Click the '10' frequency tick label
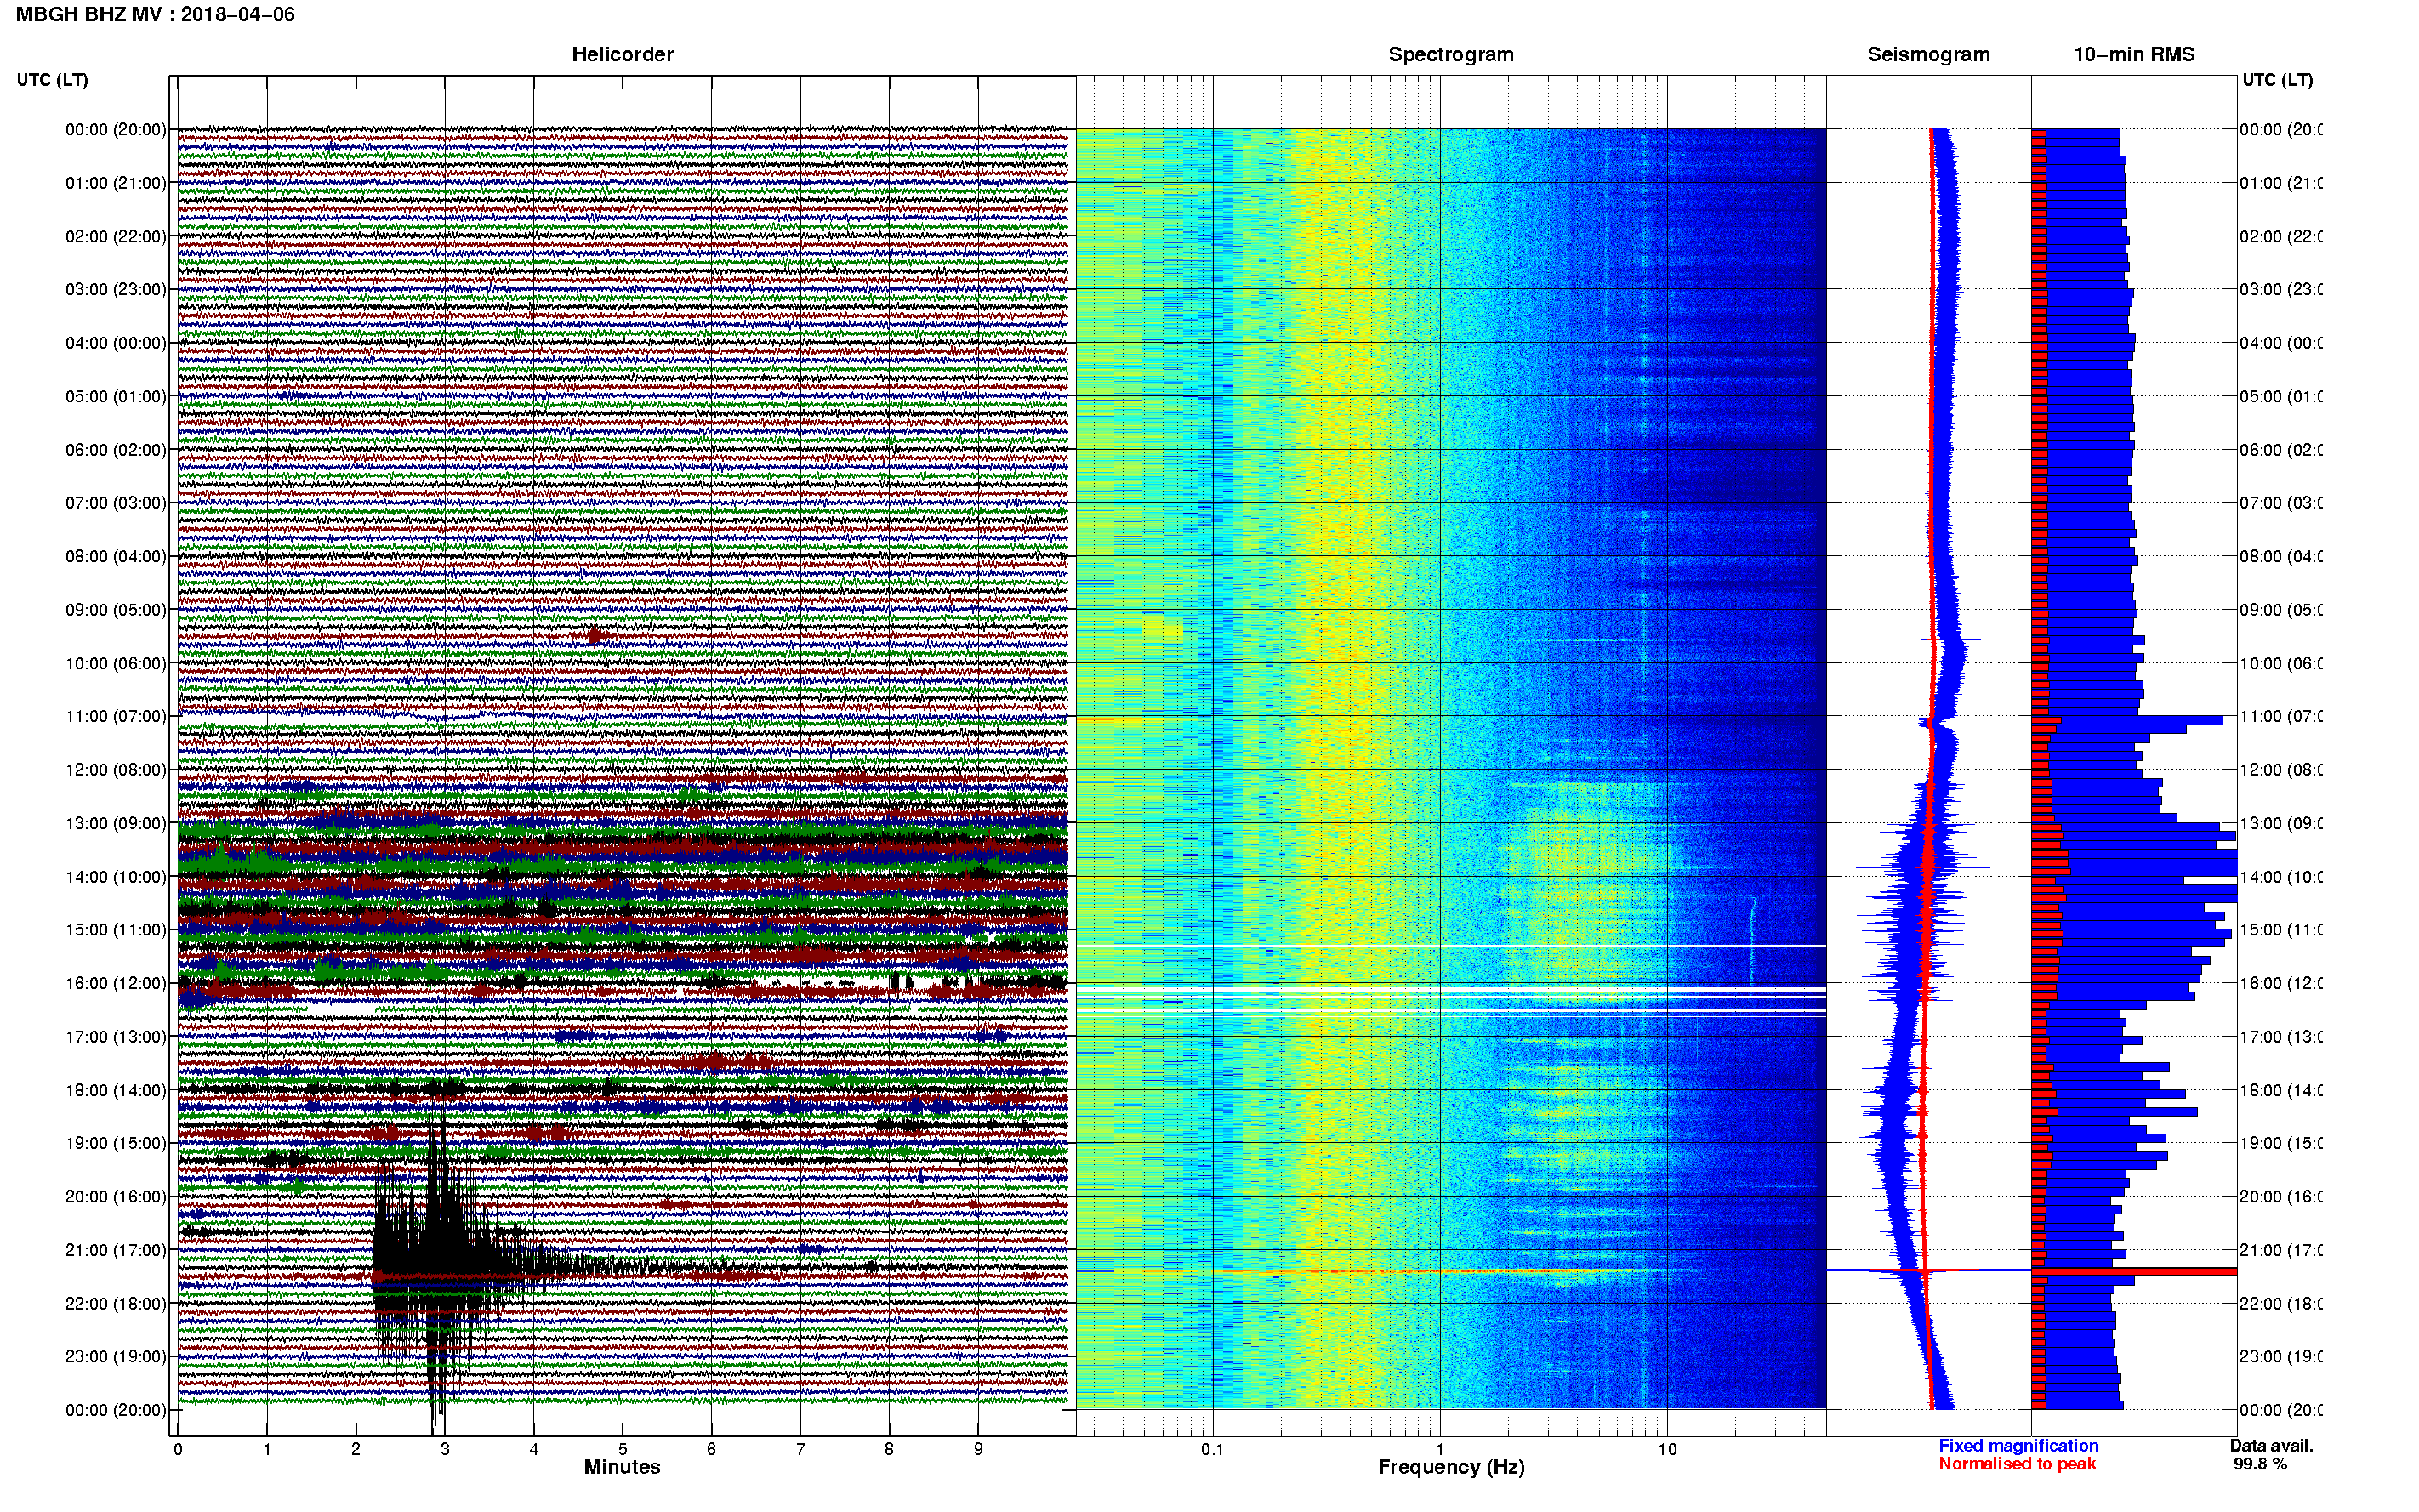 coord(1667,1450)
